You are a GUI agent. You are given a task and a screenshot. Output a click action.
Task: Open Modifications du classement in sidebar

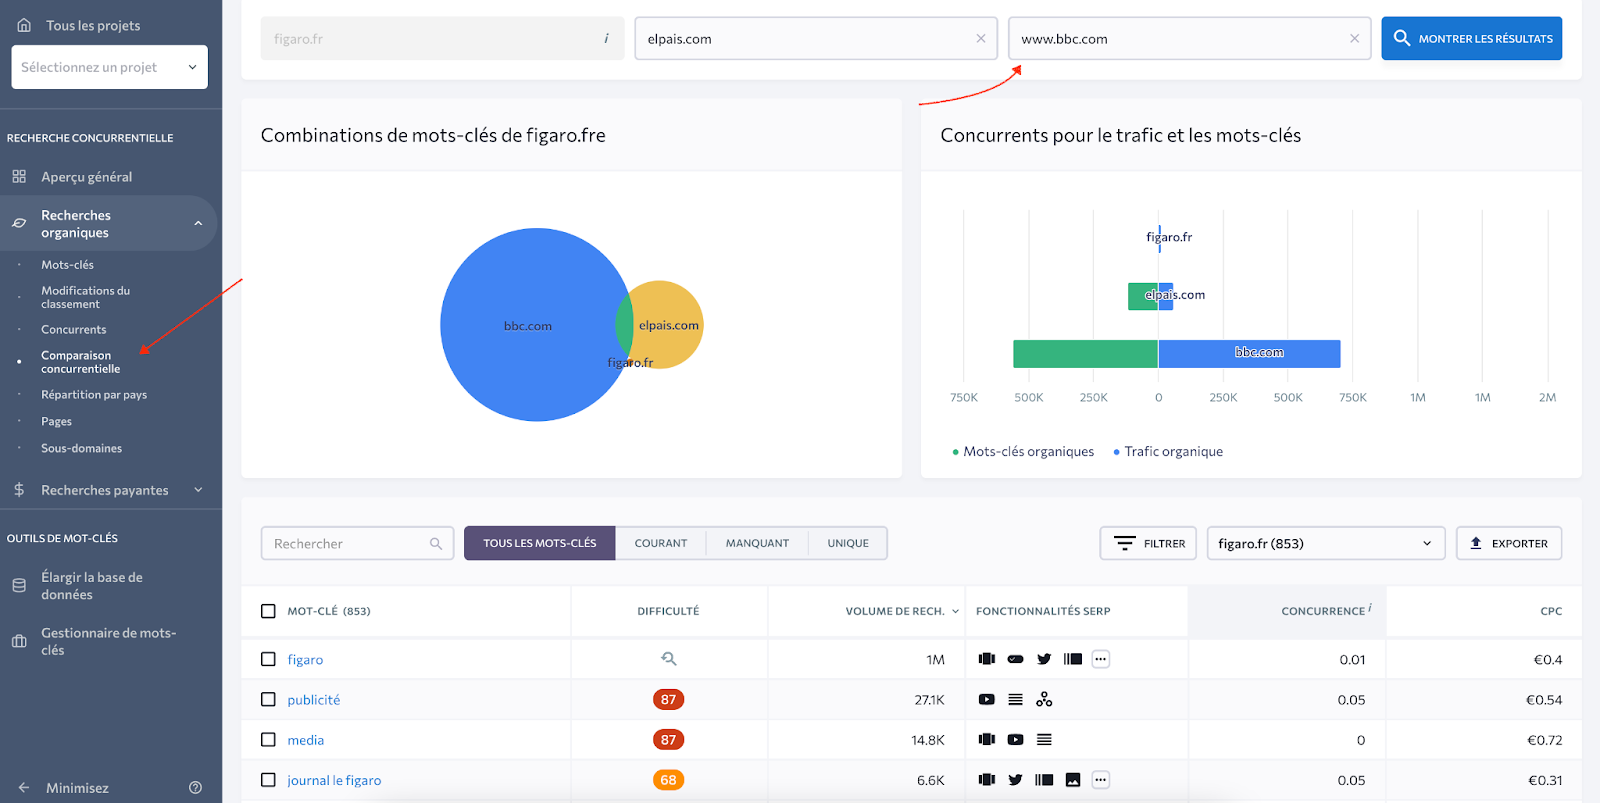click(85, 297)
